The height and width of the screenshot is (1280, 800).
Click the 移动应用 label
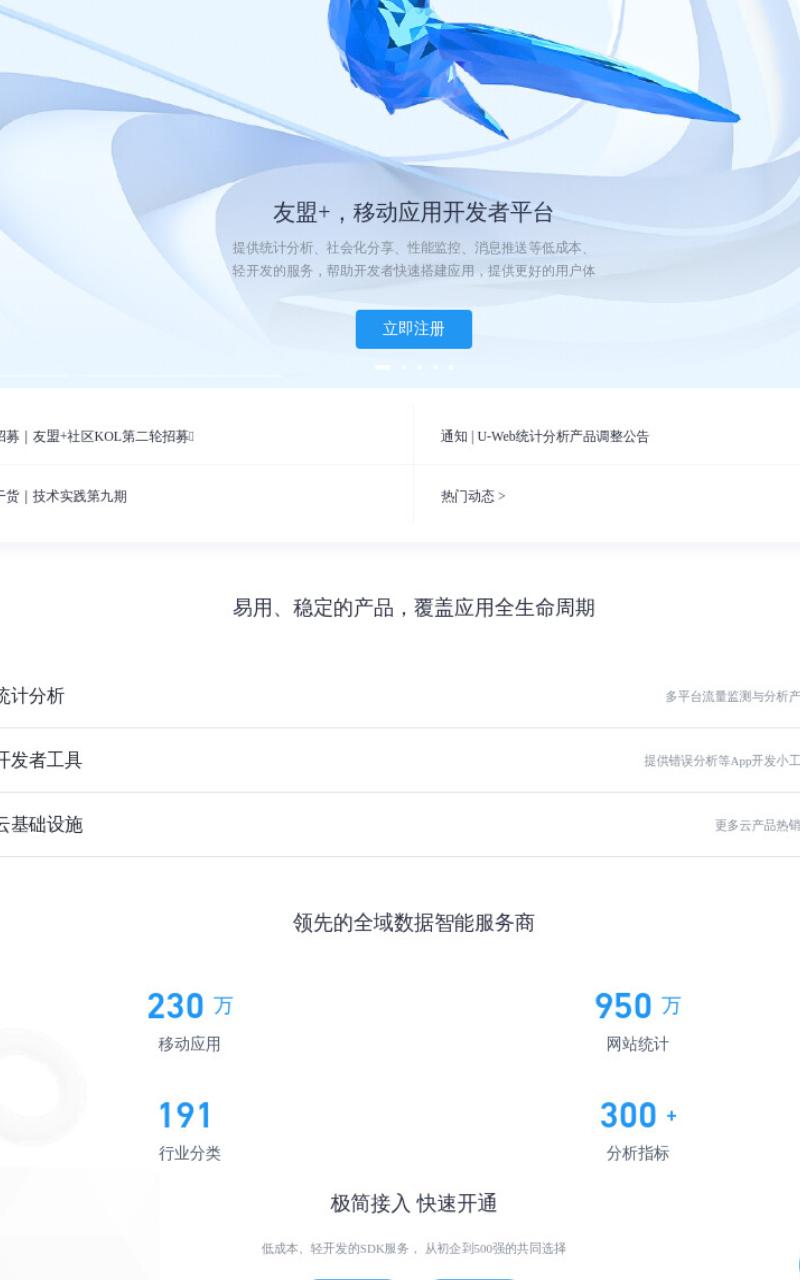point(189,1044)
